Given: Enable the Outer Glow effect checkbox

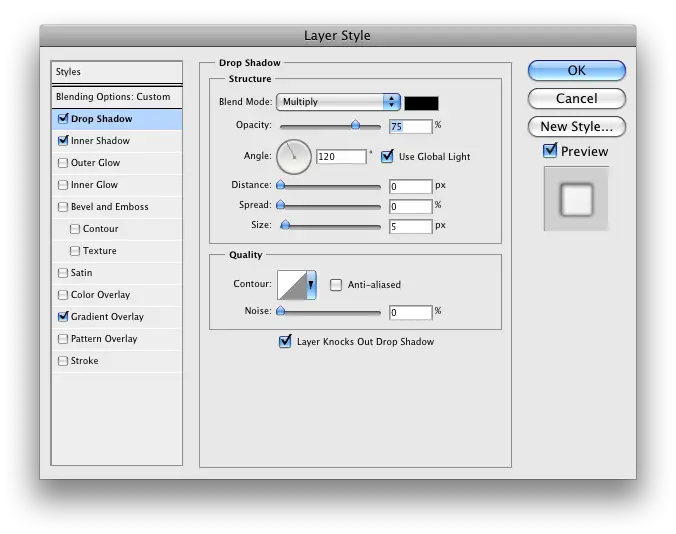Looking at the screenshot, I should 64,163.
